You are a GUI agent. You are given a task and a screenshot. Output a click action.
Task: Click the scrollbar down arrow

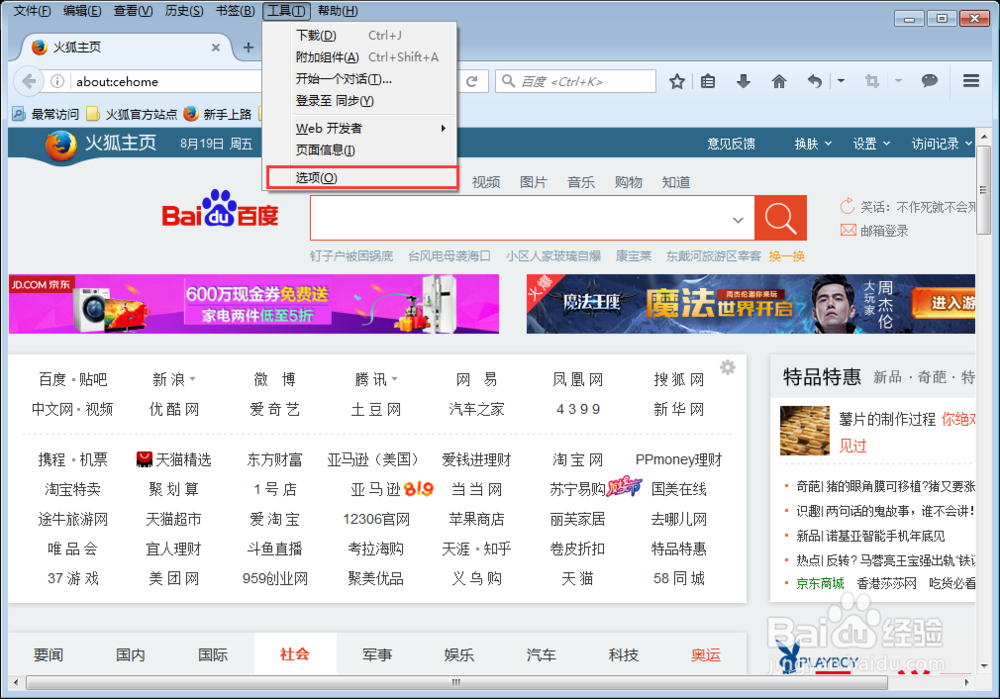[x=984, y=665]
